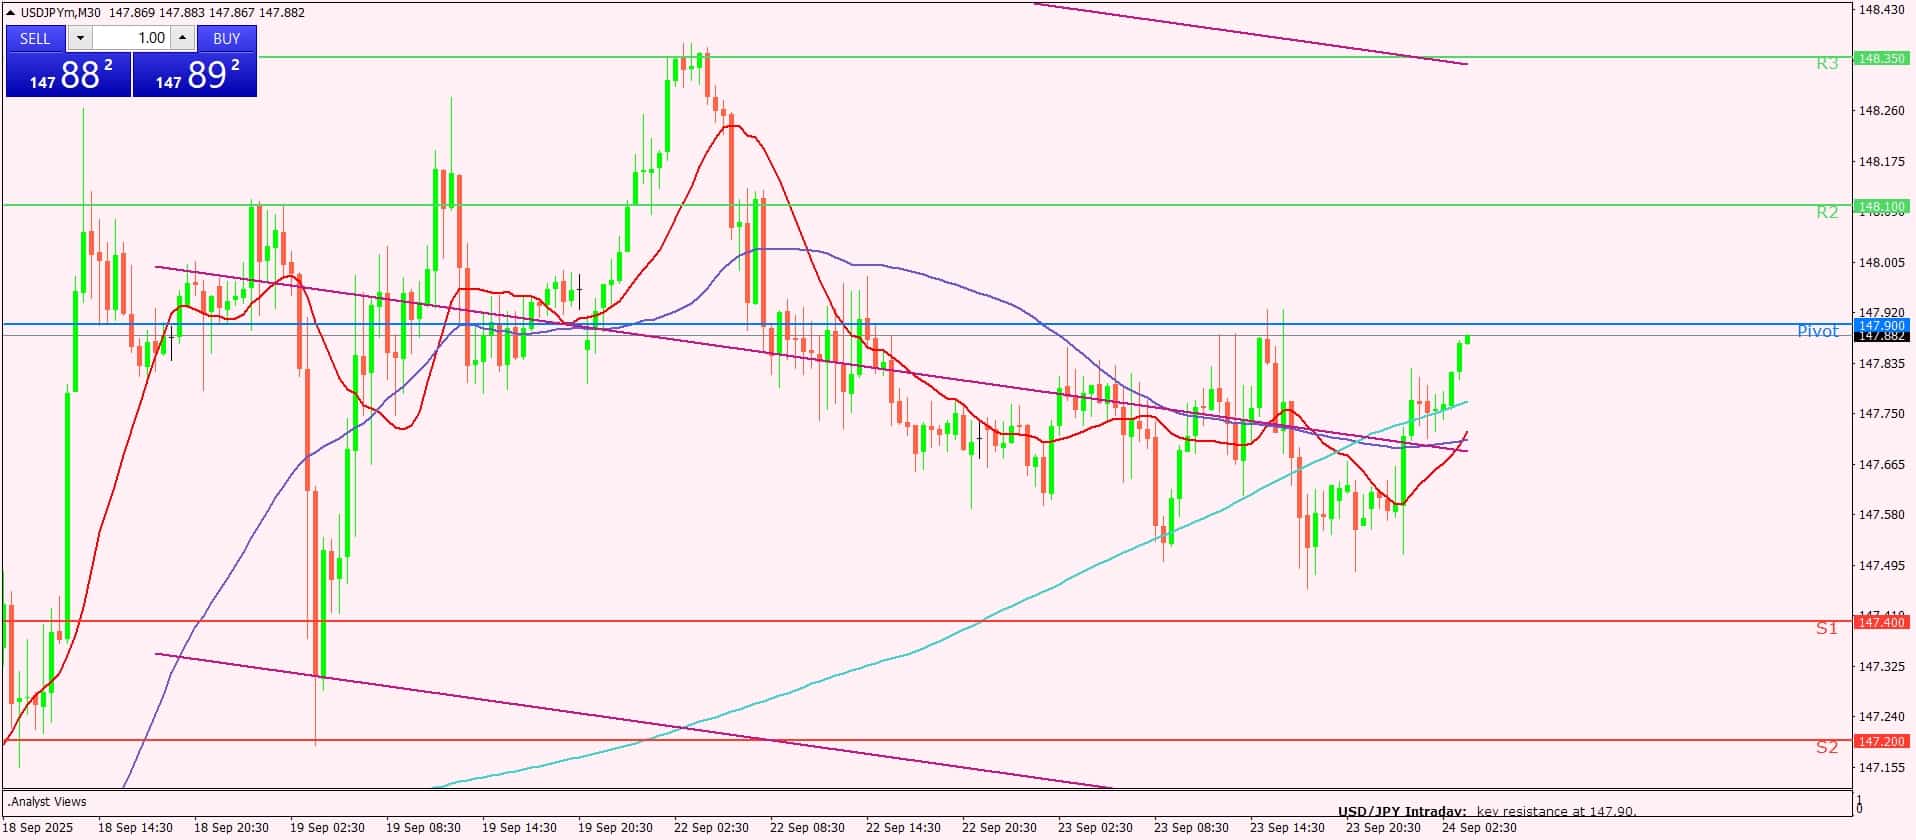
Task: Click the 23 Sep 20:30 time label
Action: point(1383,828)
